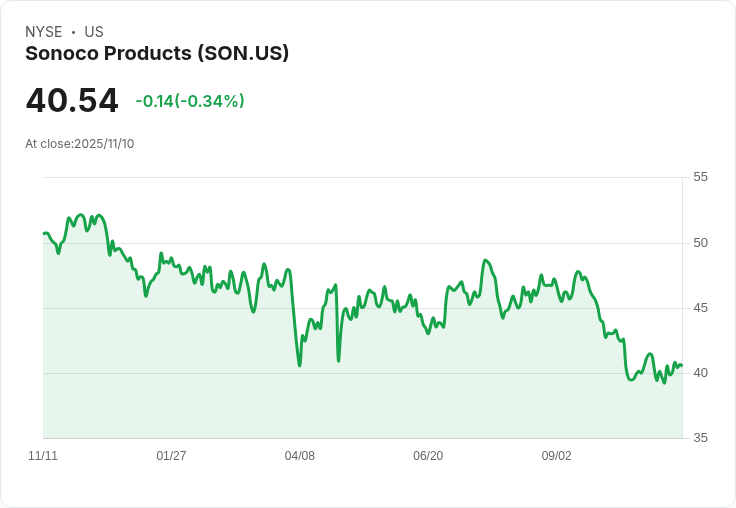This screenshot has height=508, width=736.
Task: Select the 06/20 date on x-axis
Action: pos(428,456)
